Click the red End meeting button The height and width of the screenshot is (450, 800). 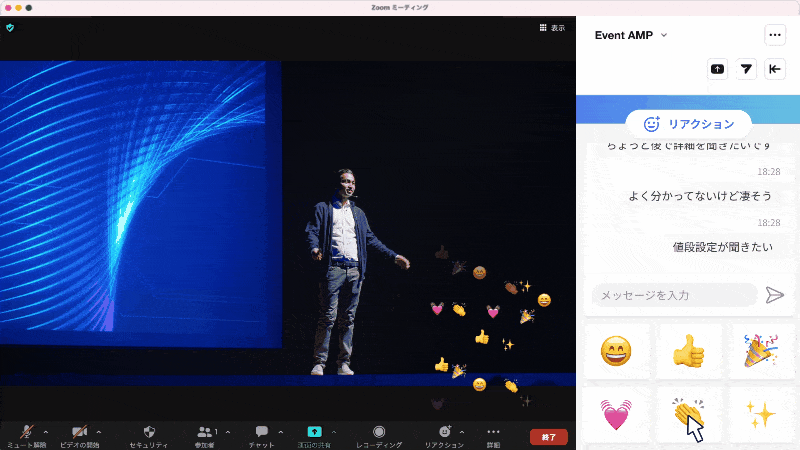coord(548,437)
